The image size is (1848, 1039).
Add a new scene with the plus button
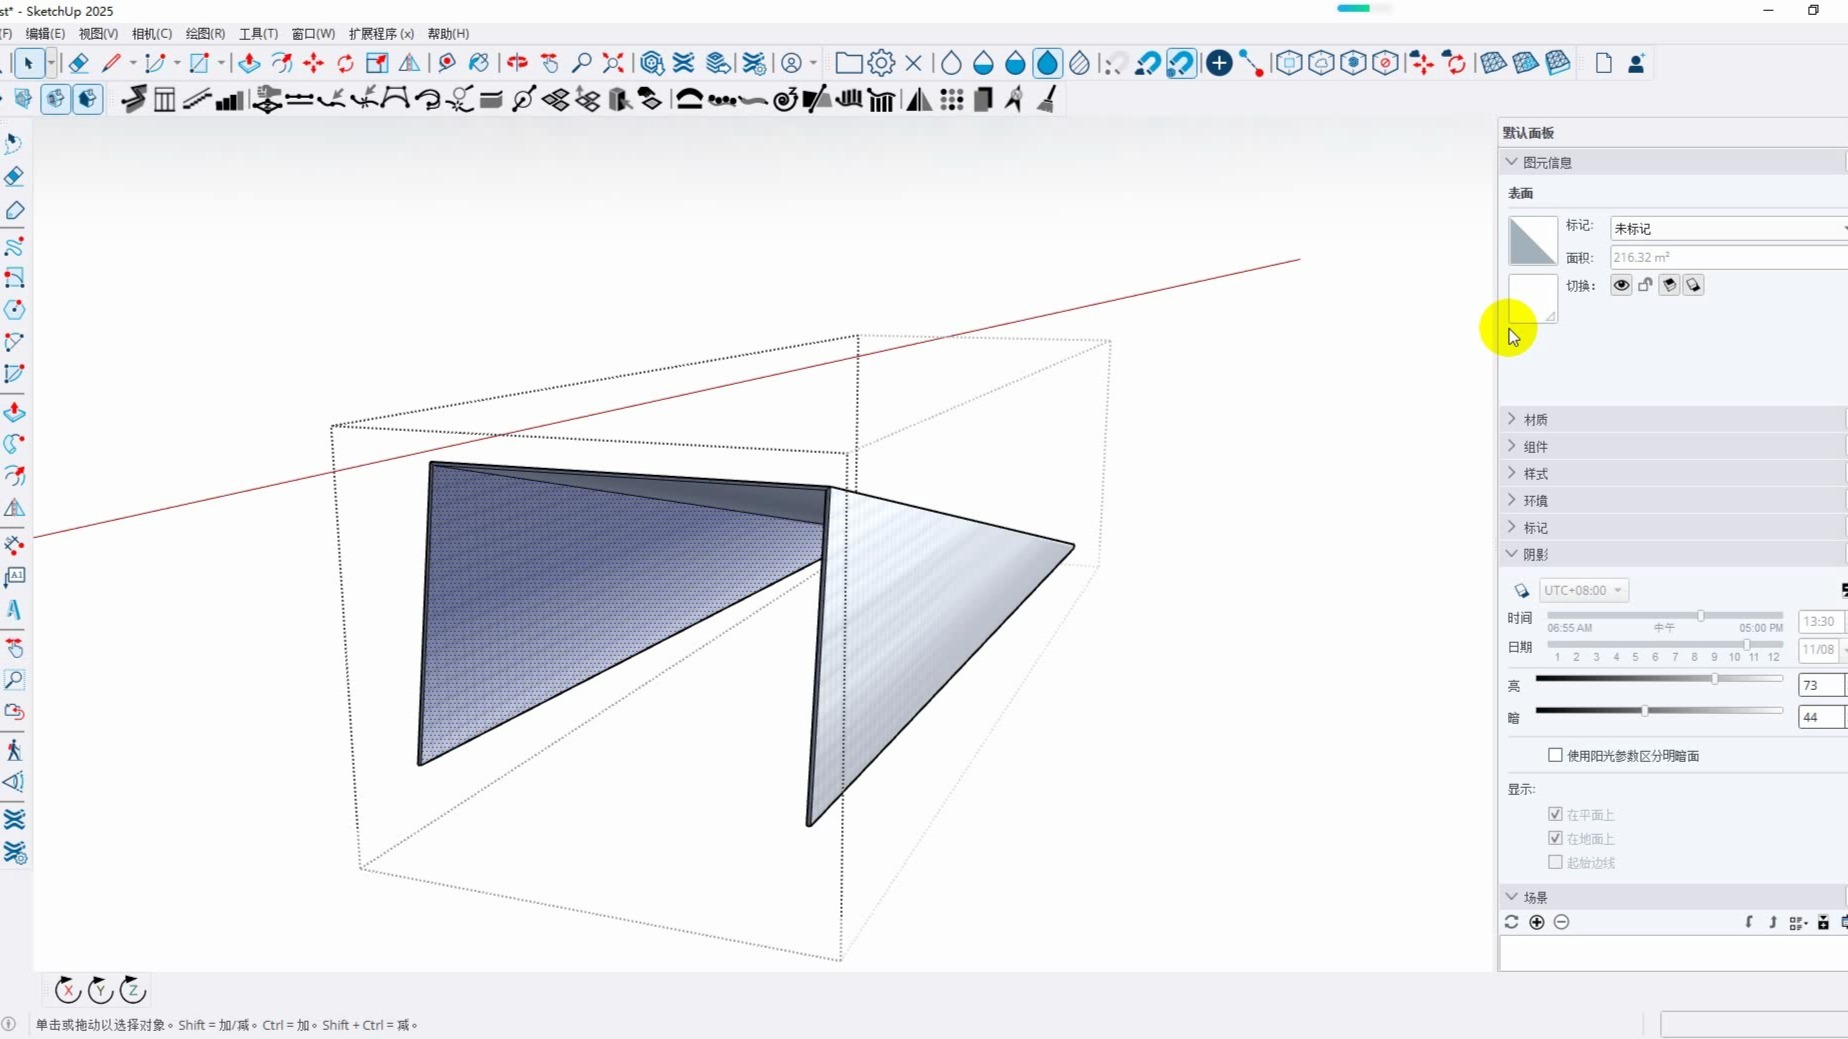point(1536,922)
